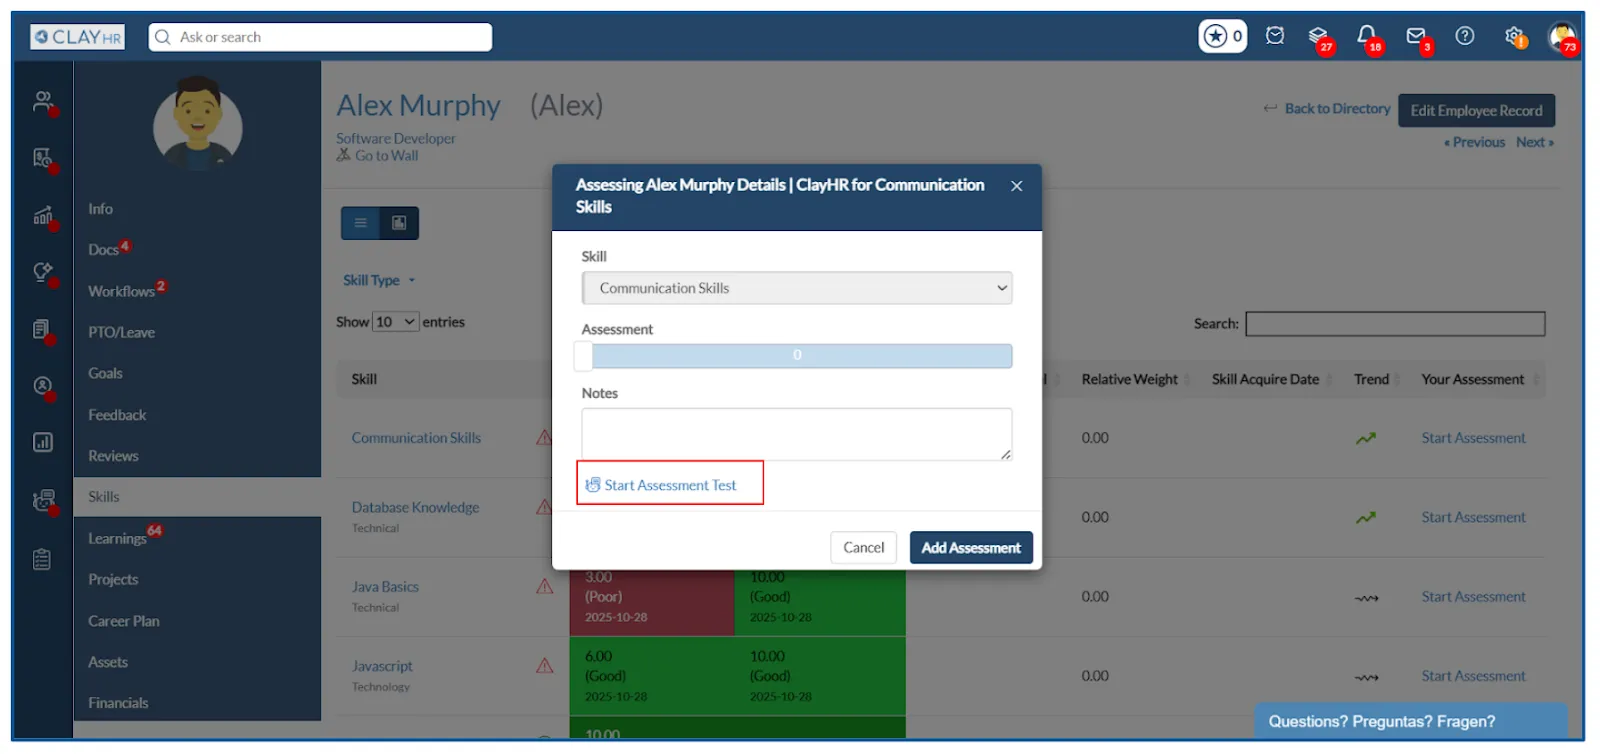Click warning triangle in Javascript row
Screen dimensions: 1600x754
[545, 665]
